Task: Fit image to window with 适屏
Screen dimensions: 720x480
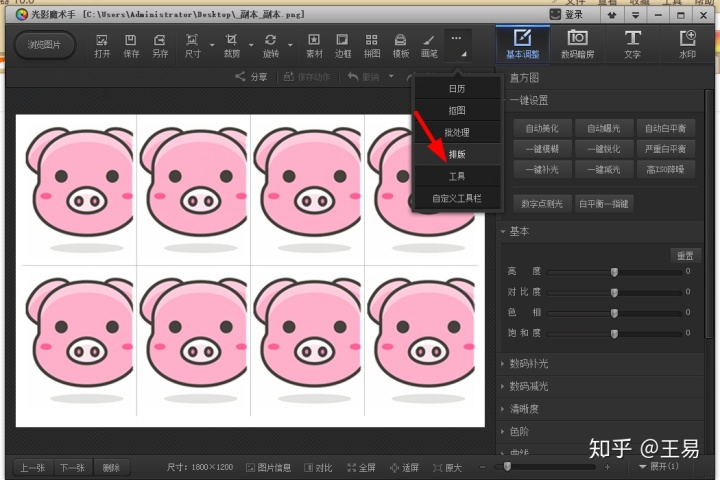Action: (404, 468)
